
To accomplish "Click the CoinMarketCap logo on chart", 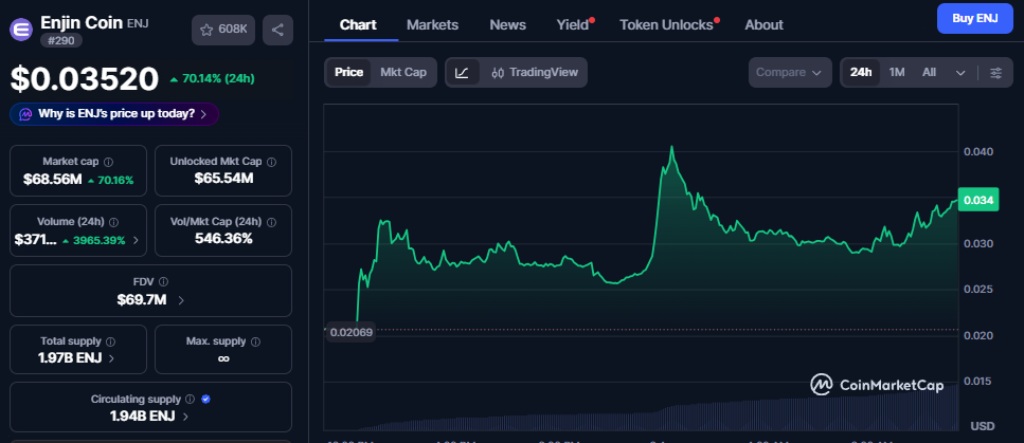I will (877, 385).
